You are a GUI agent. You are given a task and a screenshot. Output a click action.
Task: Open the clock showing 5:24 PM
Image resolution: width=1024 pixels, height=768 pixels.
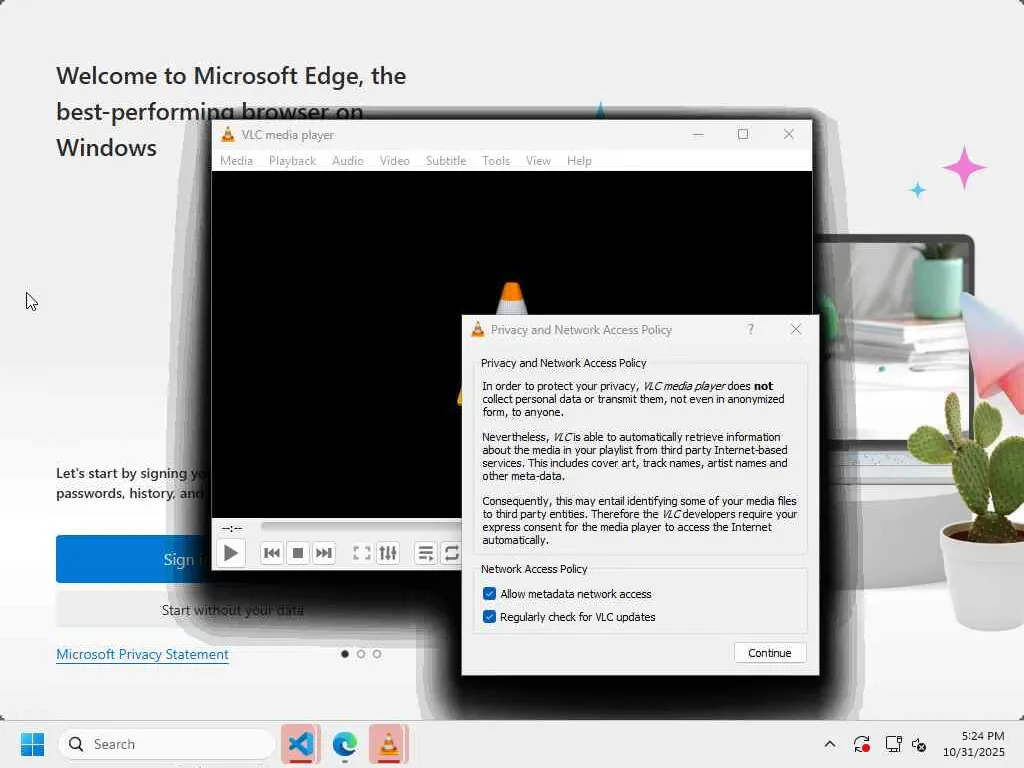click(973, 744)
